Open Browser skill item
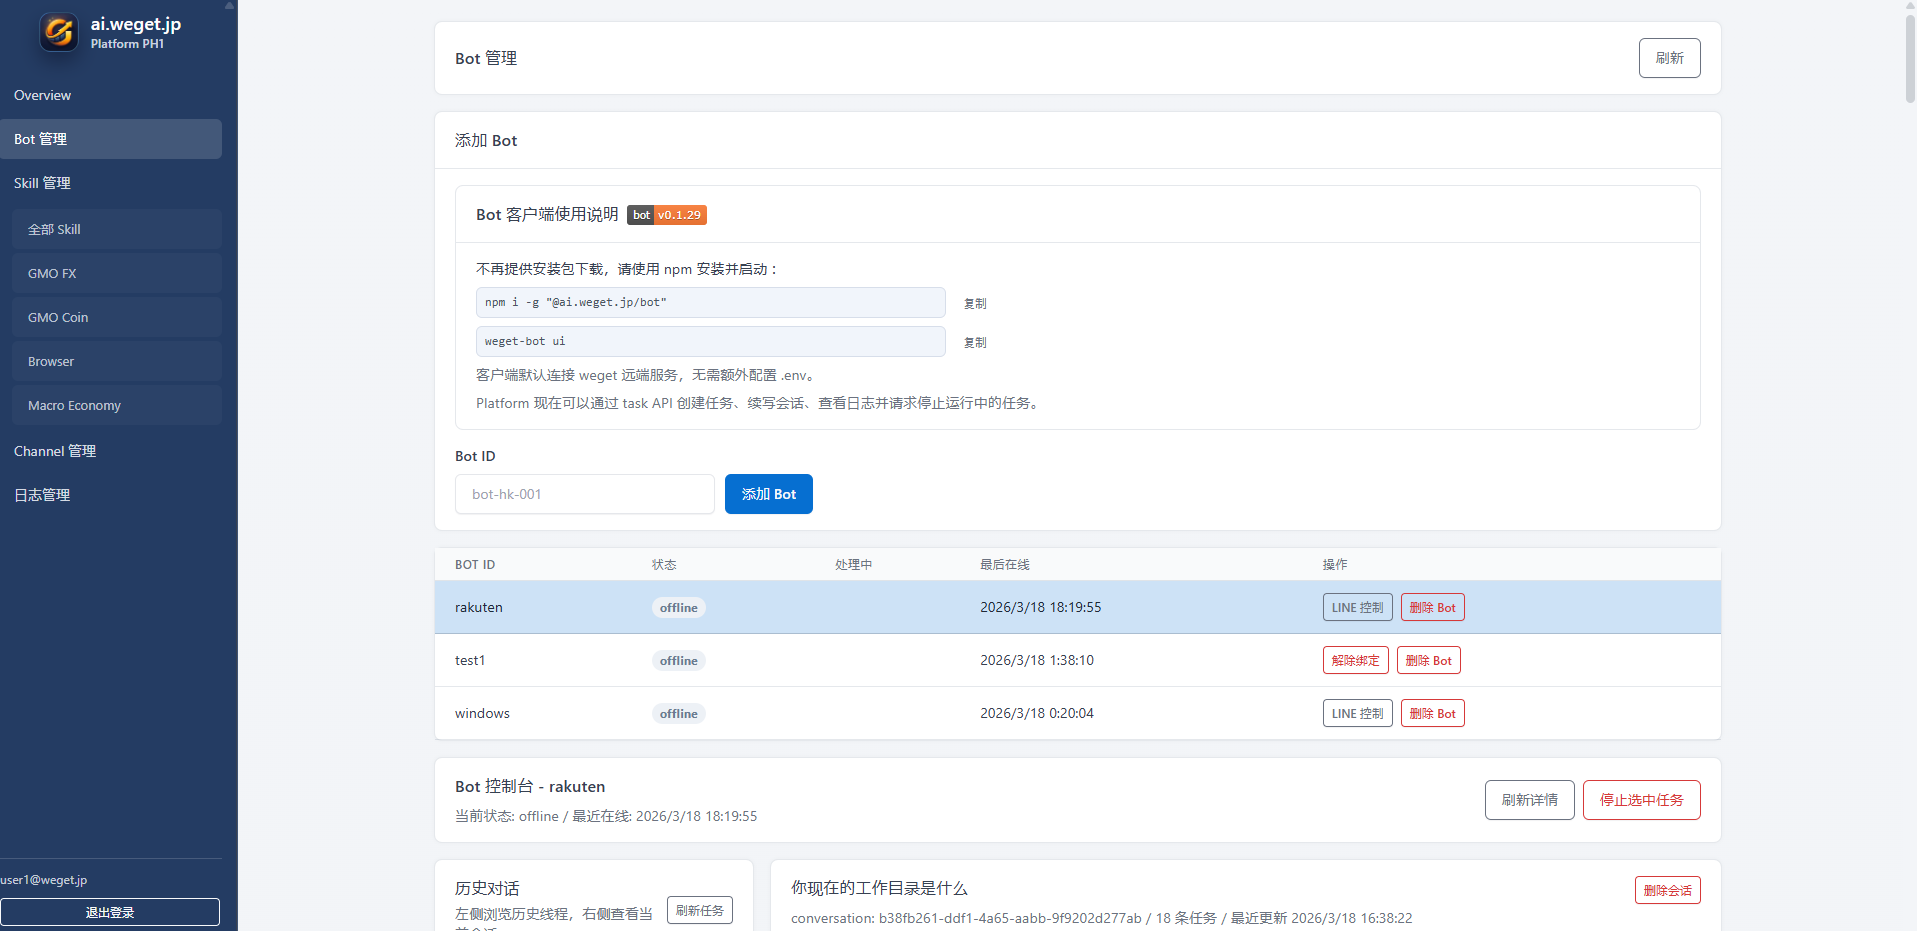1917x931 pixels. pyautogui.click(x=117, y=361)
